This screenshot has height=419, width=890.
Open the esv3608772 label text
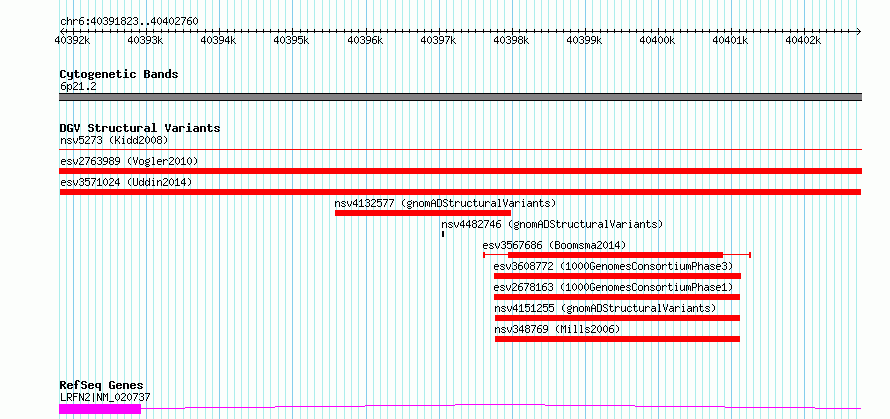614,266
